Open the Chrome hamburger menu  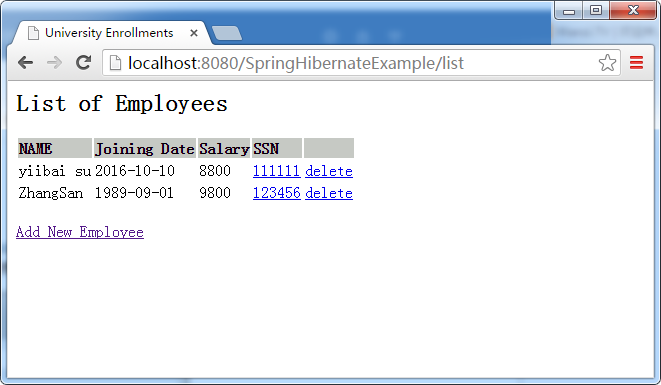point(636,63)
